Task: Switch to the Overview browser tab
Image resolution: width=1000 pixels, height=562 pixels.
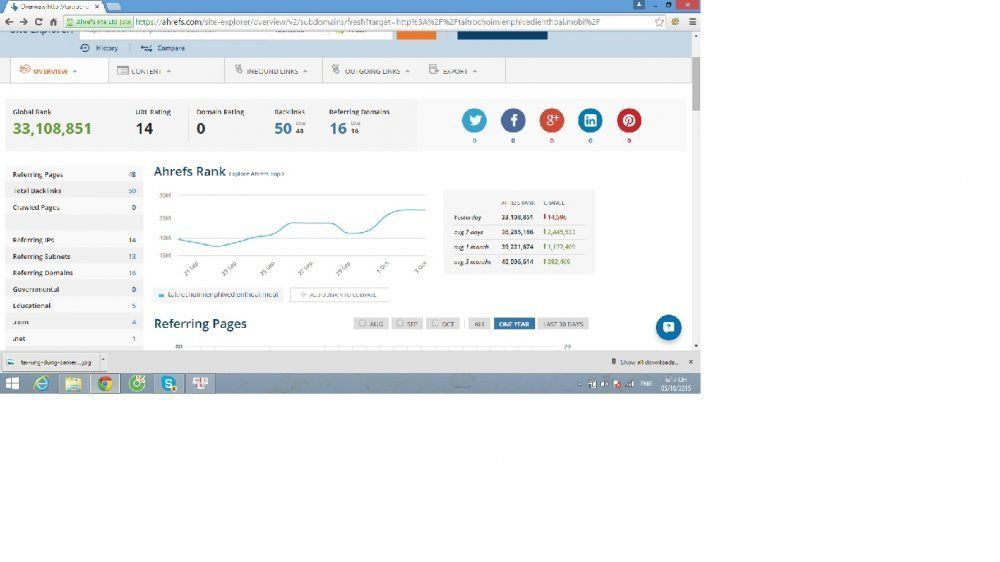Action: point(55,6)
